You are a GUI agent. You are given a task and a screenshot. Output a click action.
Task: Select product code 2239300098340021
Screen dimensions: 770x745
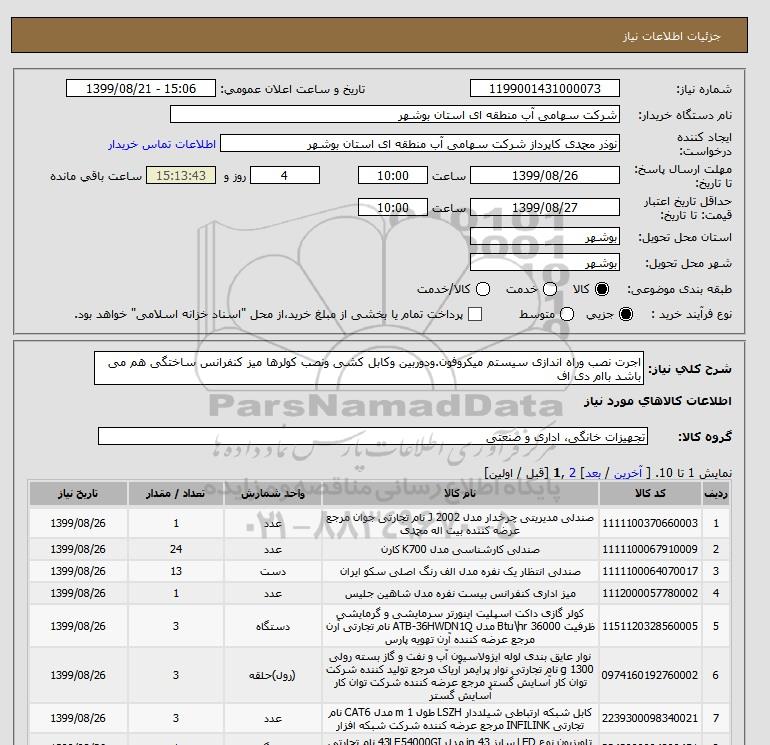coord(650,718)
